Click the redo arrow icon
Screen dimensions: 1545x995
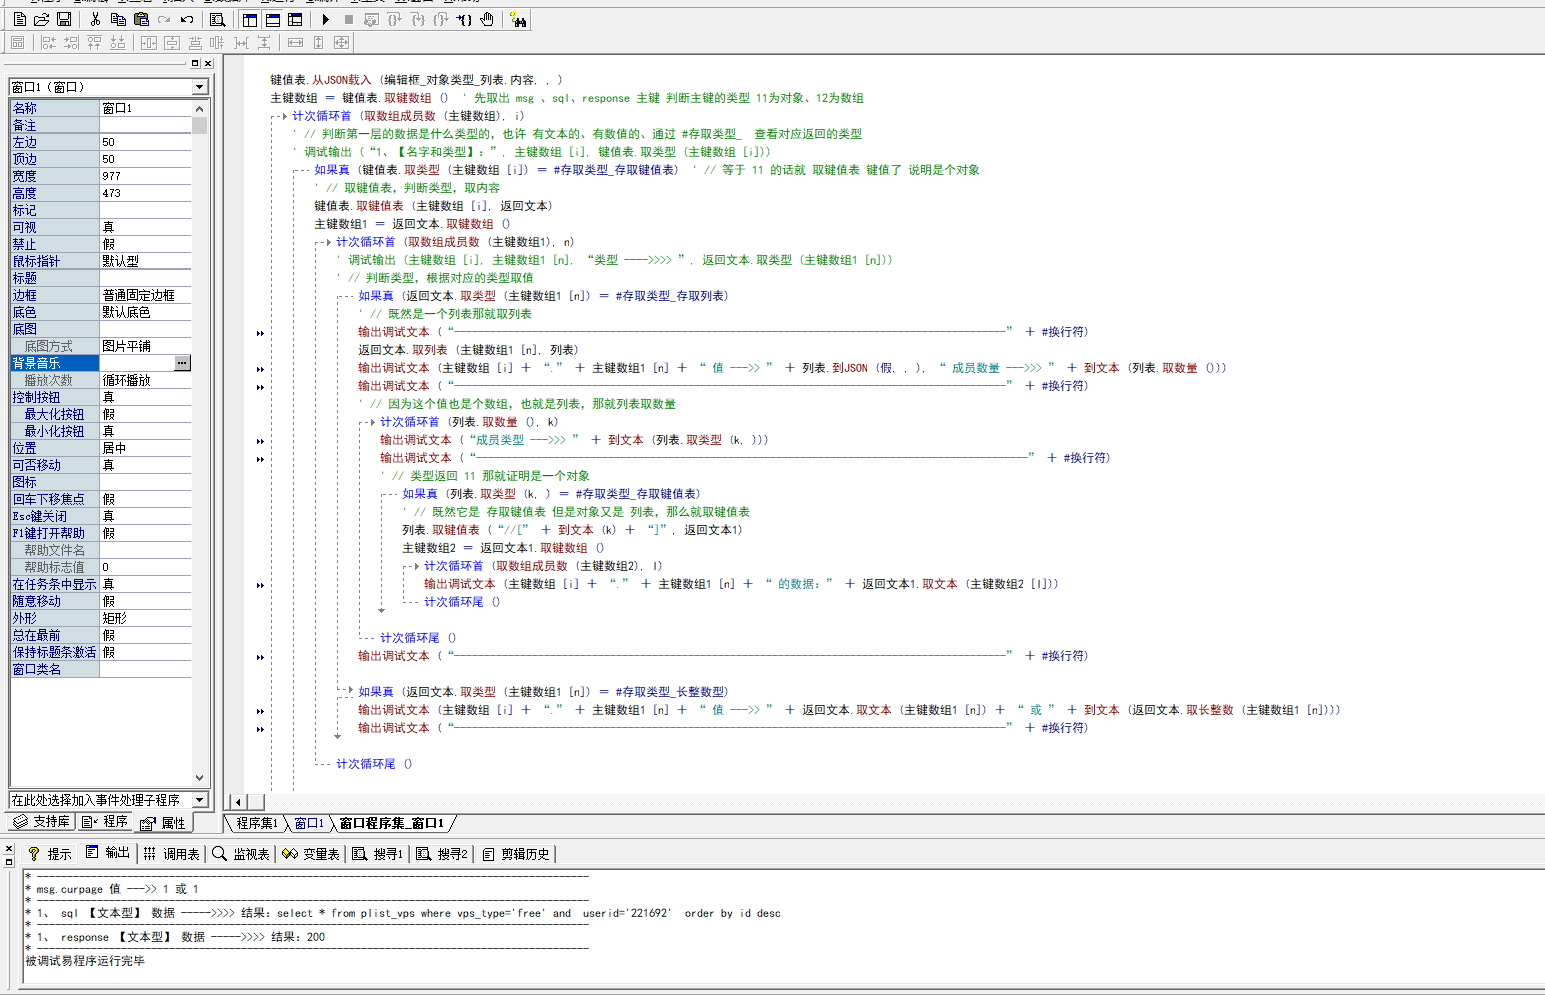point(164,19)
